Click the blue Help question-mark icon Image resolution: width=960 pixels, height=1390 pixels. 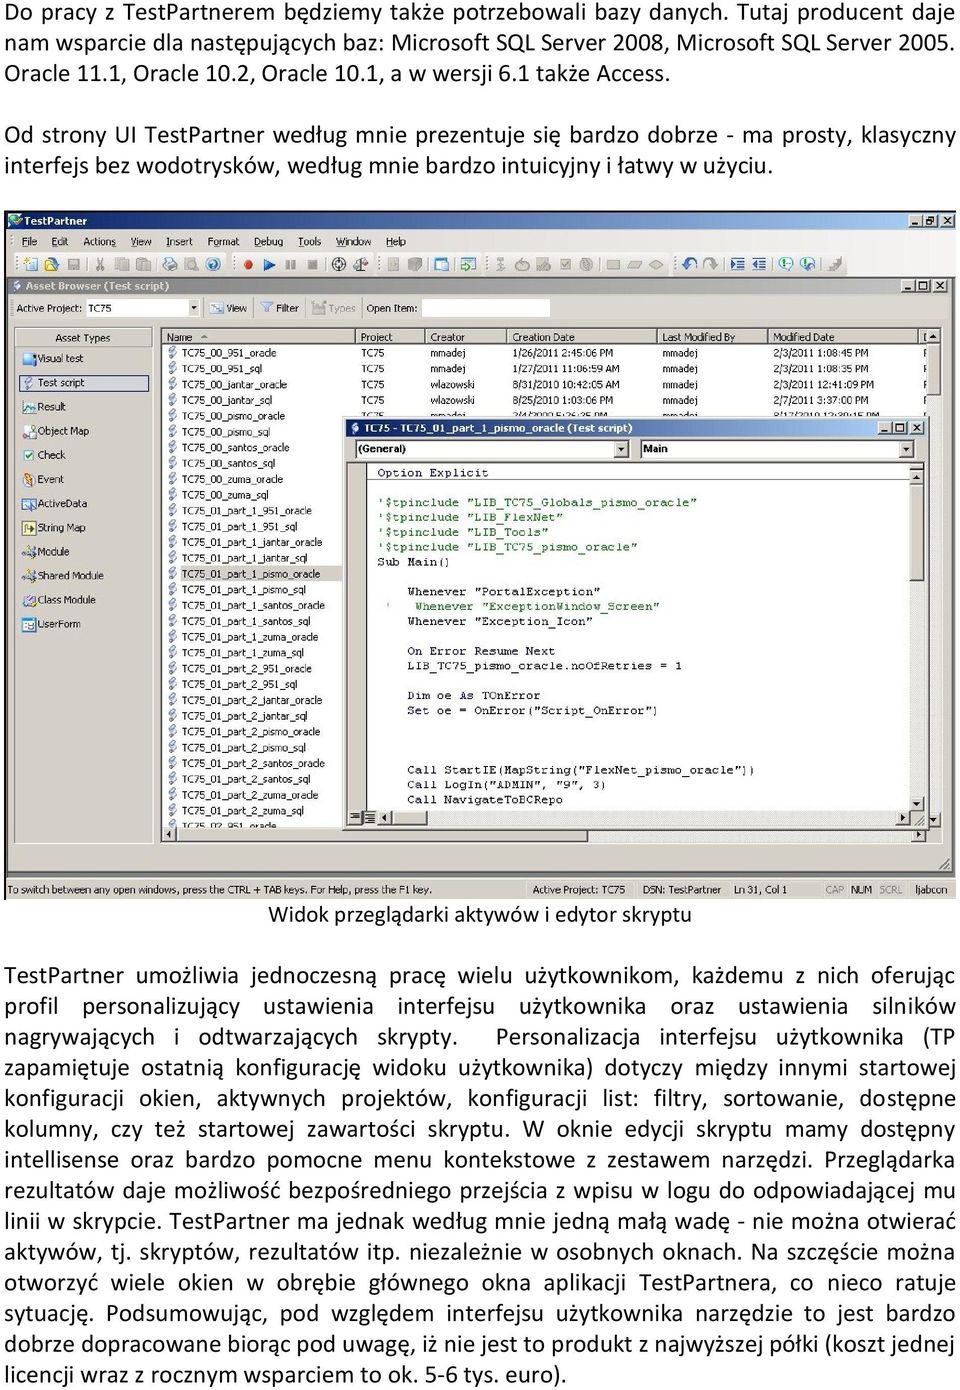click(213, 265)
